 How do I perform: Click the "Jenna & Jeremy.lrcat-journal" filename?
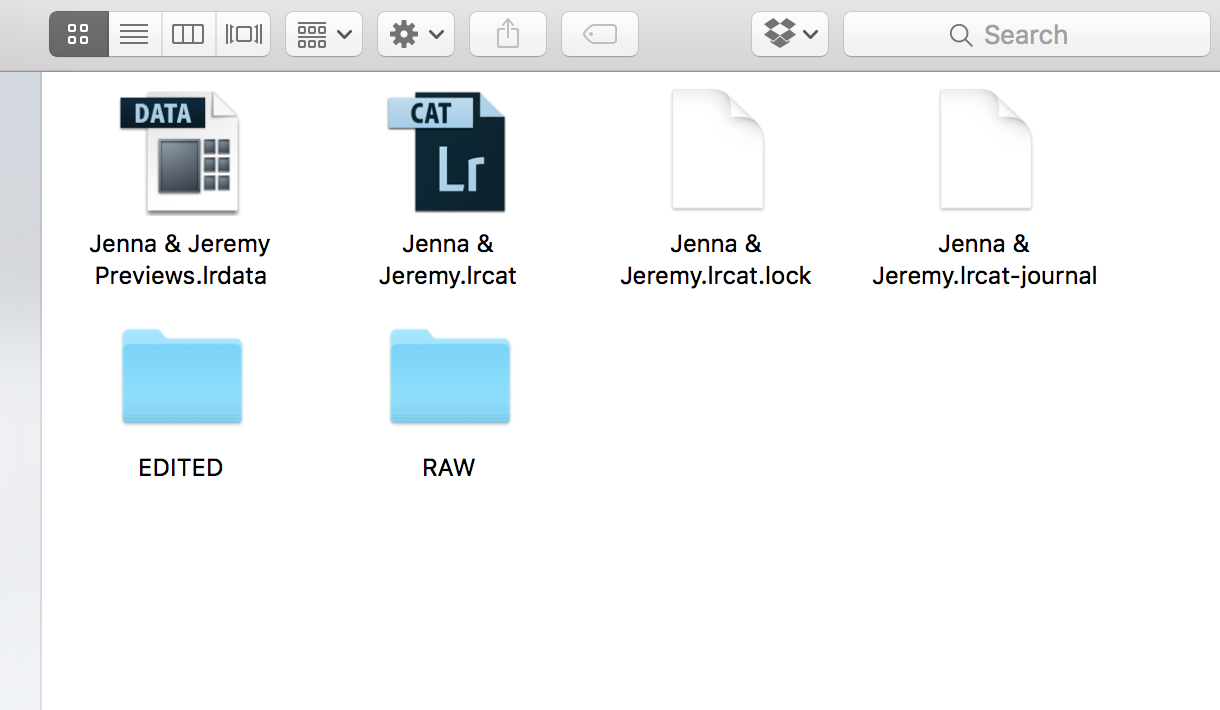pyautogui.click(x=984, y=260)
